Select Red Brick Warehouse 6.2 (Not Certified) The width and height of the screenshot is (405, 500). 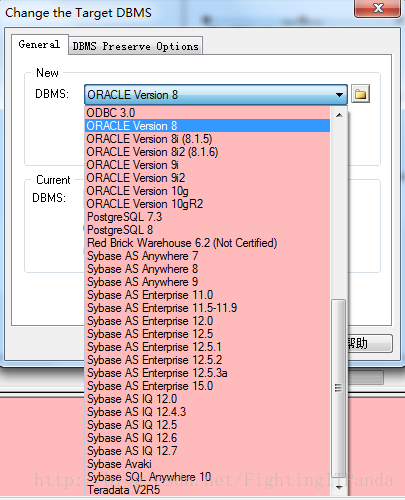[207, 243]
